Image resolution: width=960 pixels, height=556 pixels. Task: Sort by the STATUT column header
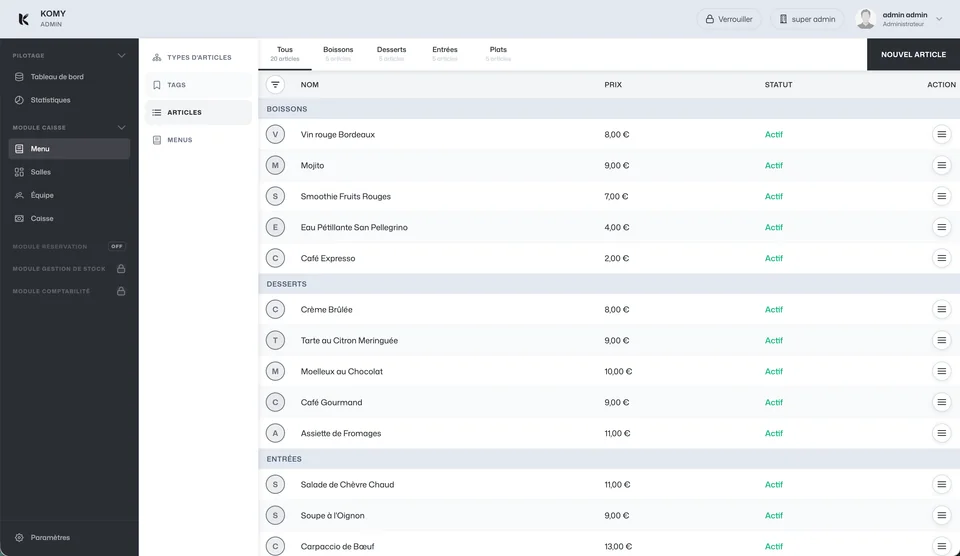pos(778,85)
